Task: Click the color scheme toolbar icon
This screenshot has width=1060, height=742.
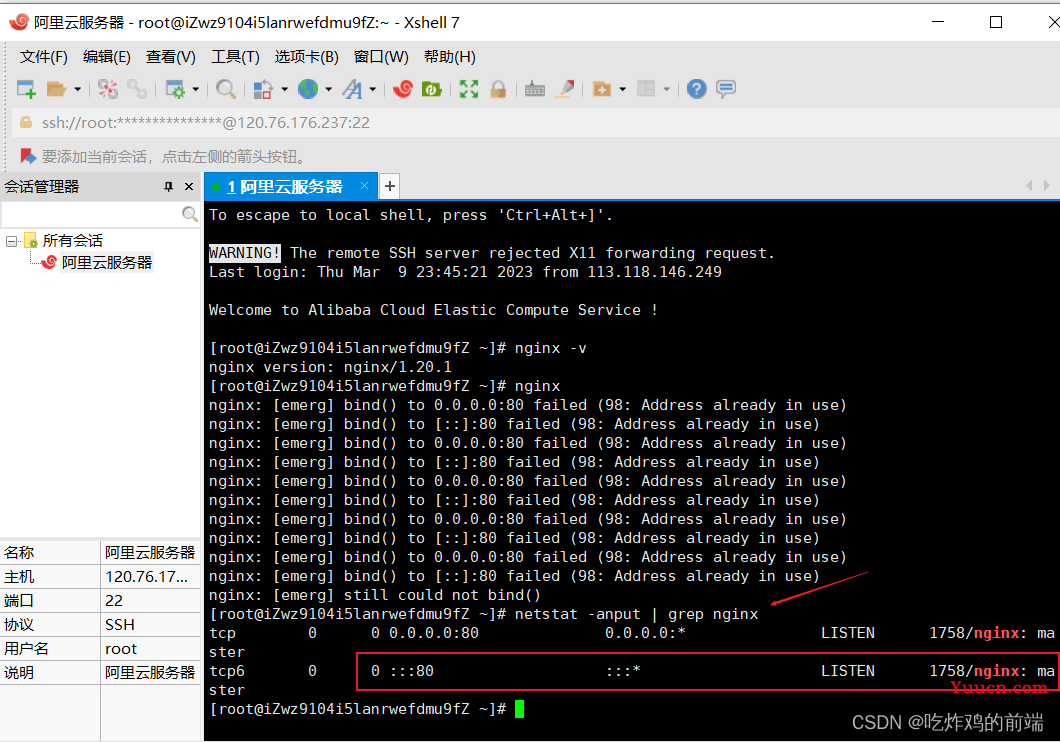Action: pos(263,89)
